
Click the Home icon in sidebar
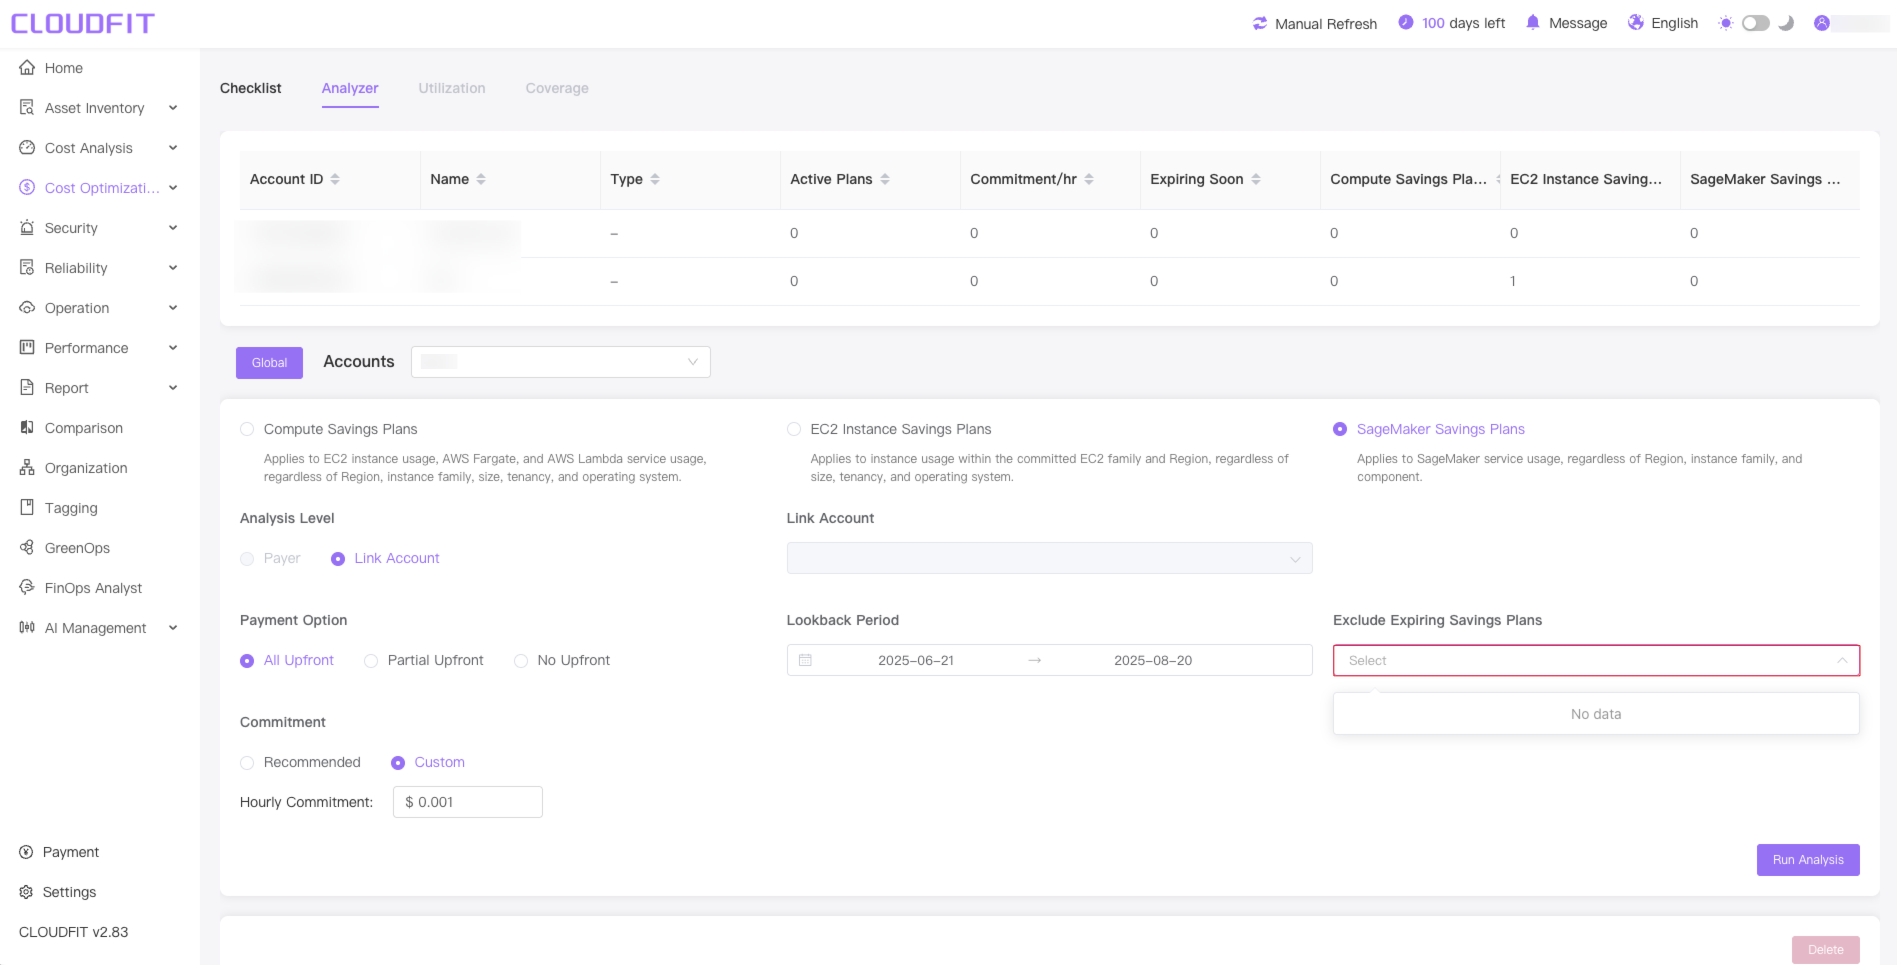pos(27,68)
